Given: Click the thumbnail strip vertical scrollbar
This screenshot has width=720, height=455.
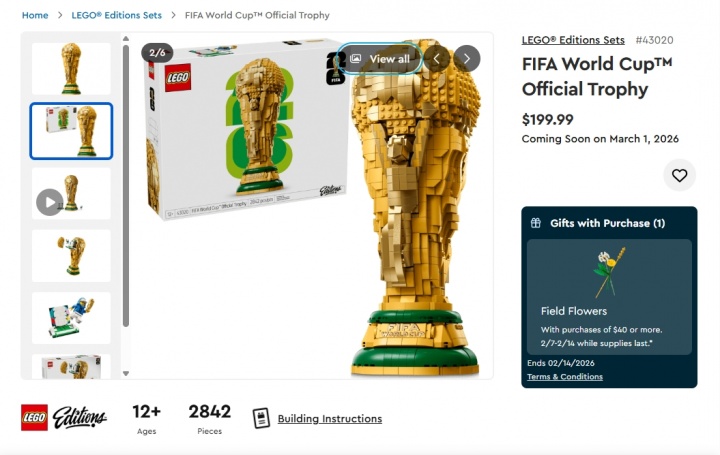Looking at the screenshot, I should (126, 186).
